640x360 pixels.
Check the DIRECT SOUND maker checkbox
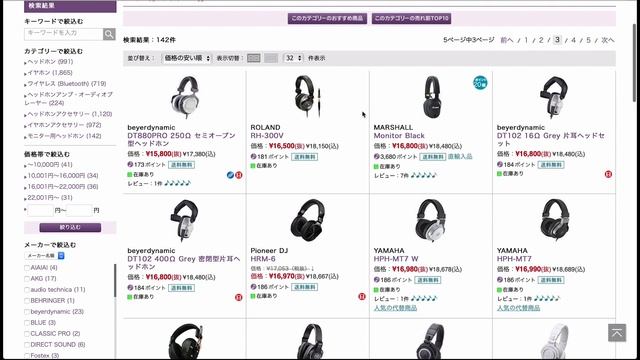tap(27, 345)
